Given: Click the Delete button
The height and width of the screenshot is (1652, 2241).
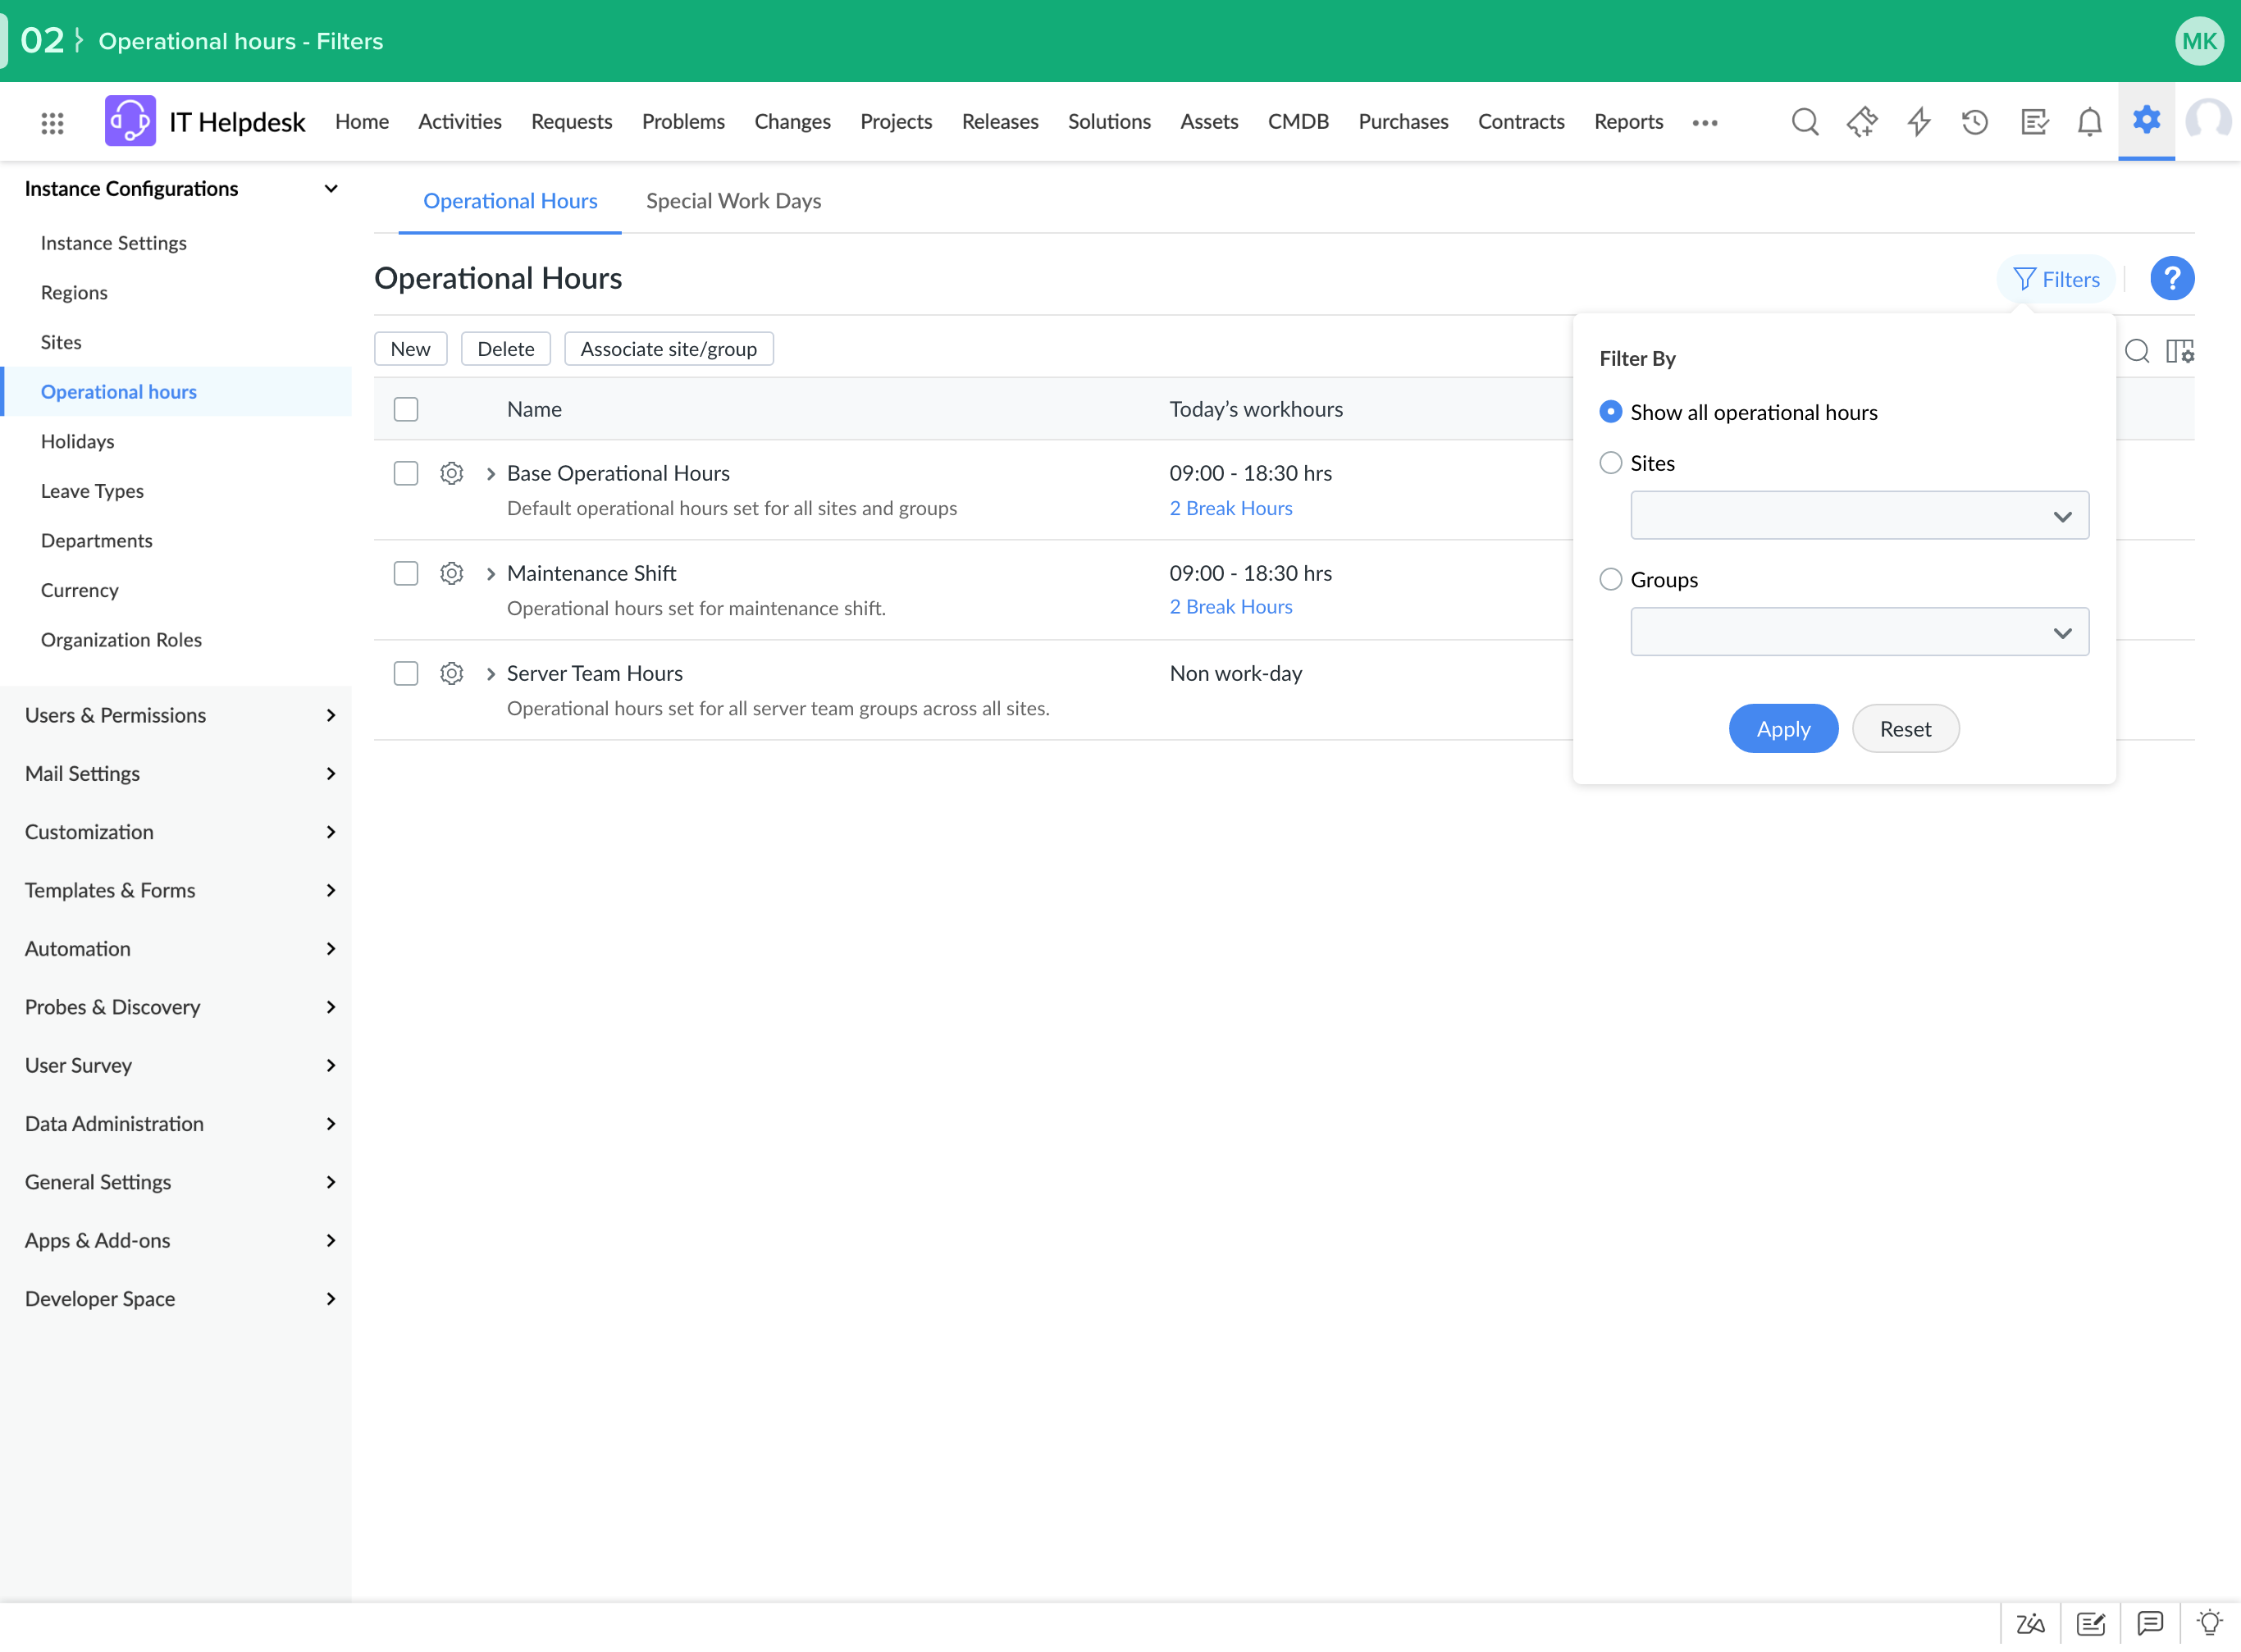Looking at the screenshot, I should click(505, 349).
